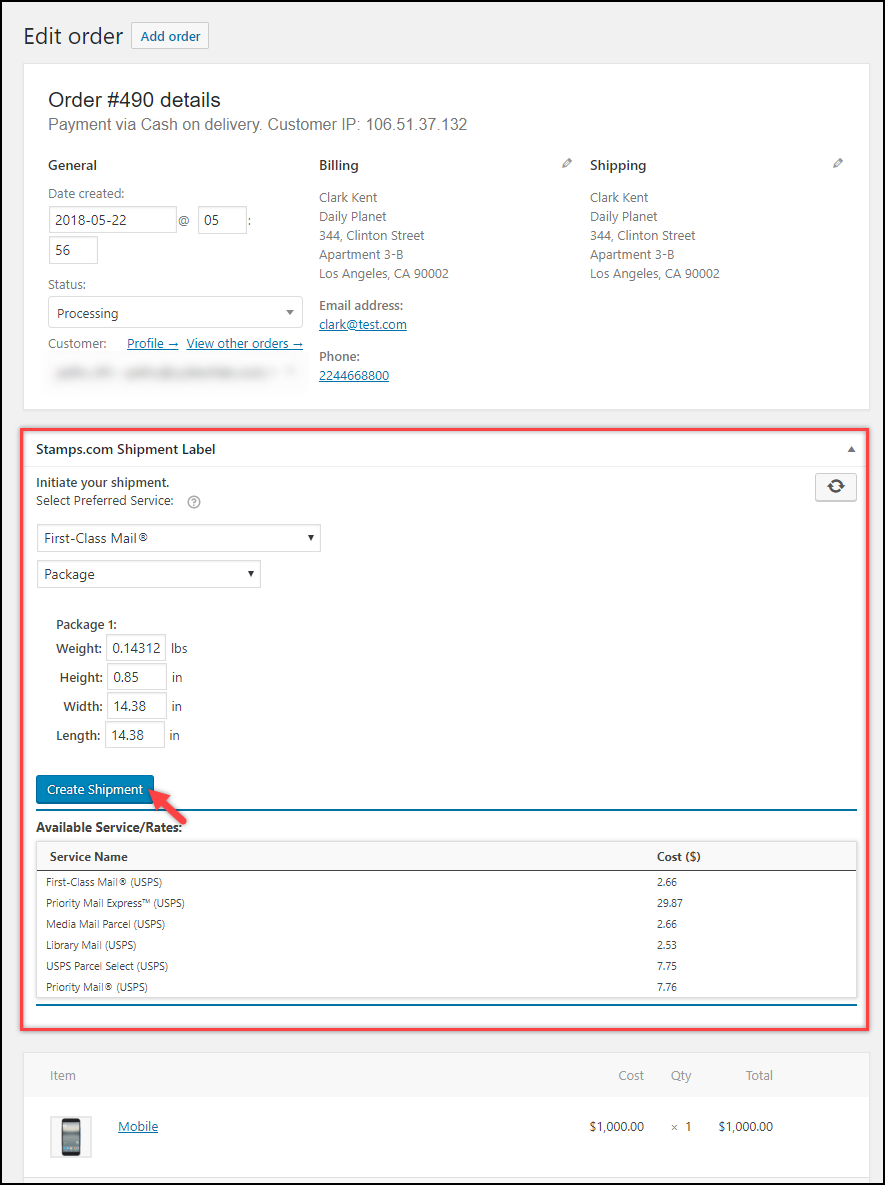Viewport: 885px width, 1185px height.
Task: Open the order Status dropdown showing Processing
Action: pos(175,313)
